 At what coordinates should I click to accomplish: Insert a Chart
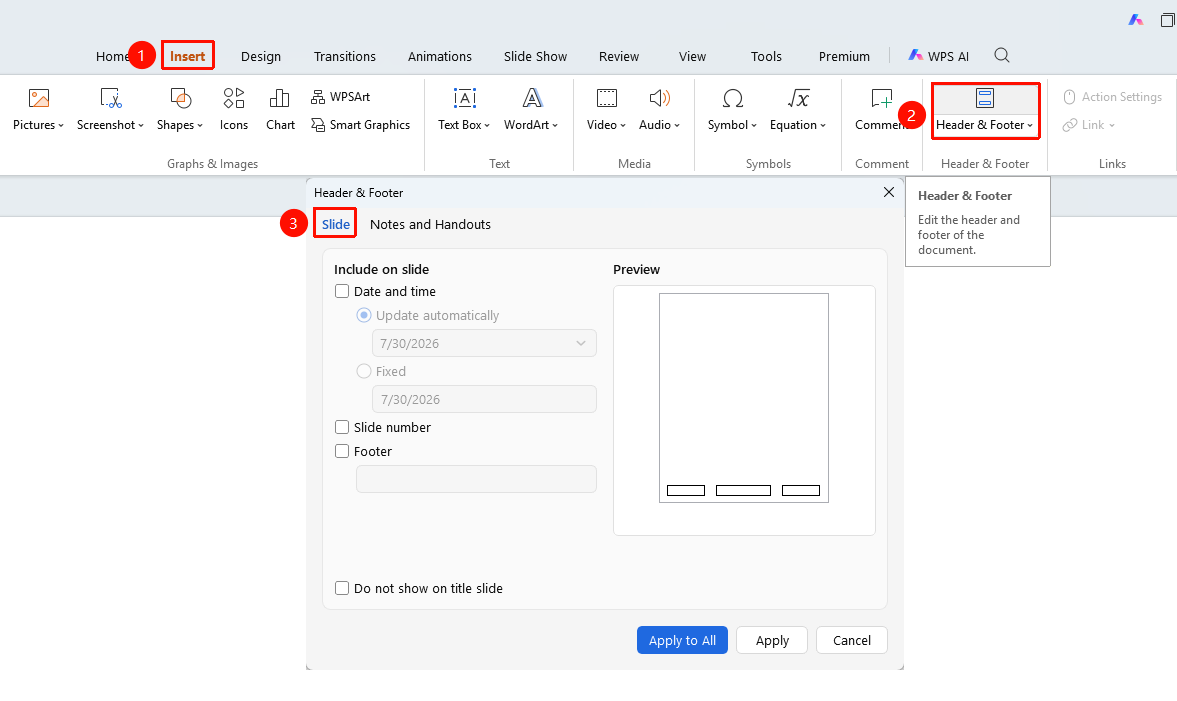click(280, 110)
